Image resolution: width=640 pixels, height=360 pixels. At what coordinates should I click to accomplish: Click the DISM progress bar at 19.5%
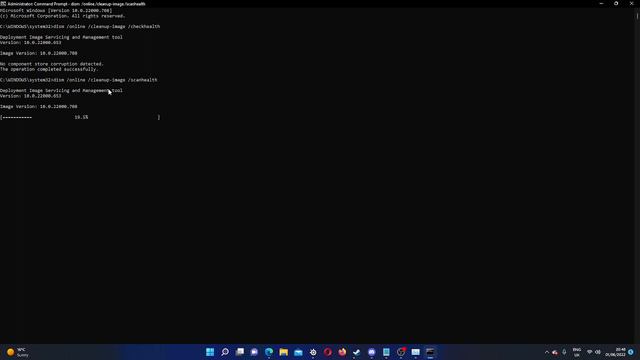(x=80, y=117)
